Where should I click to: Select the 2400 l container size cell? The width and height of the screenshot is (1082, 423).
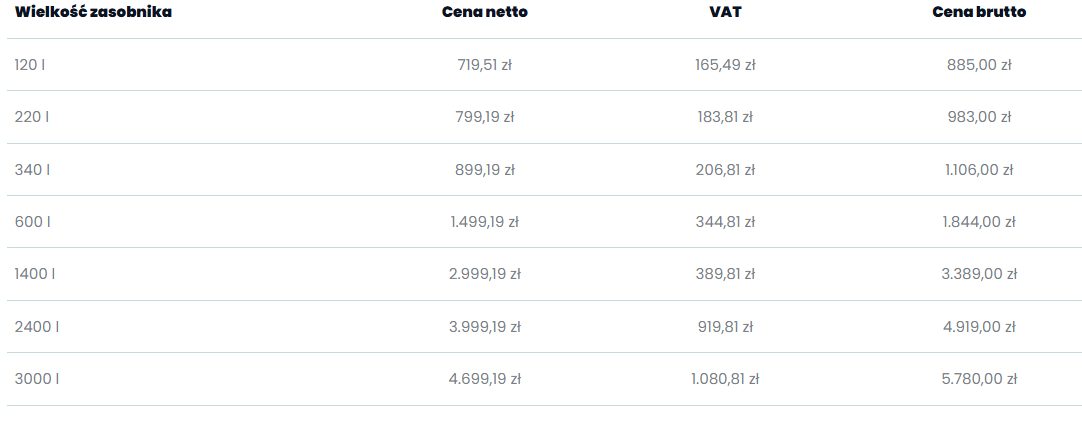pyautogui.click(x=36, y=327)
